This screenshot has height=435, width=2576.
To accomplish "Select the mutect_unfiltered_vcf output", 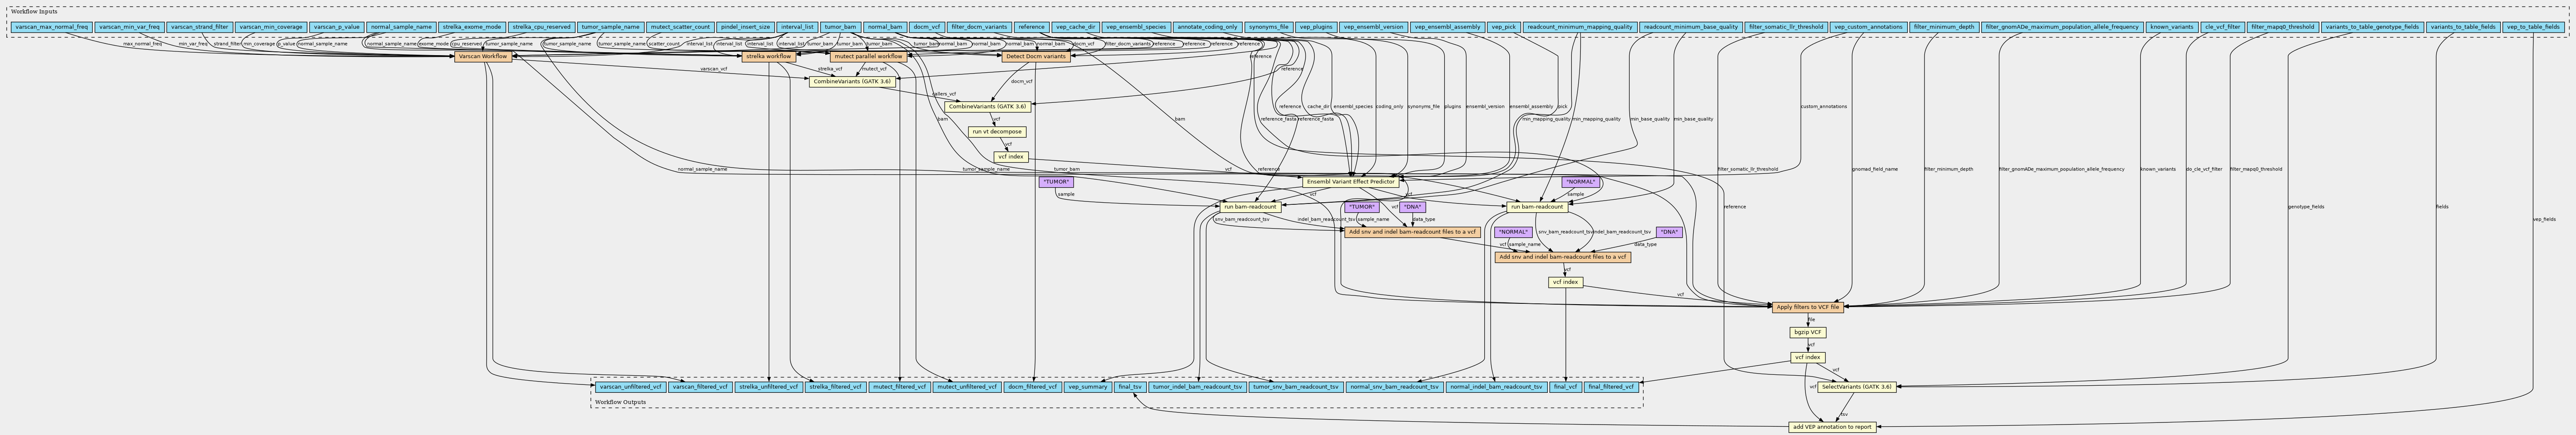I will click(x=966, y=386).
